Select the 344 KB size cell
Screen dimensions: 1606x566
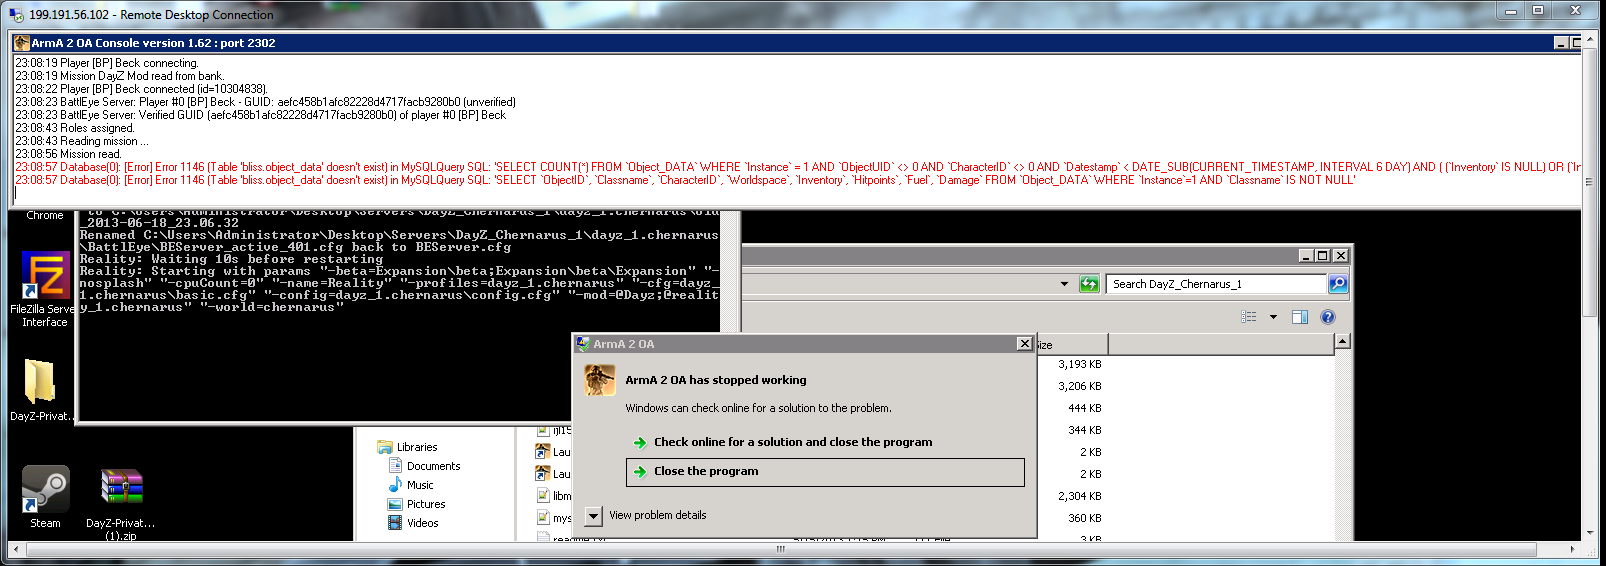[x=1085, y=430]
